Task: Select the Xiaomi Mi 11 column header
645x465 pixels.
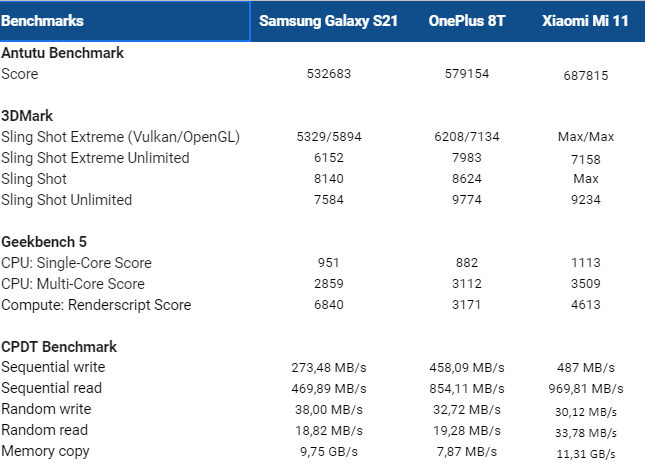Action: click(x=585, y=21)
